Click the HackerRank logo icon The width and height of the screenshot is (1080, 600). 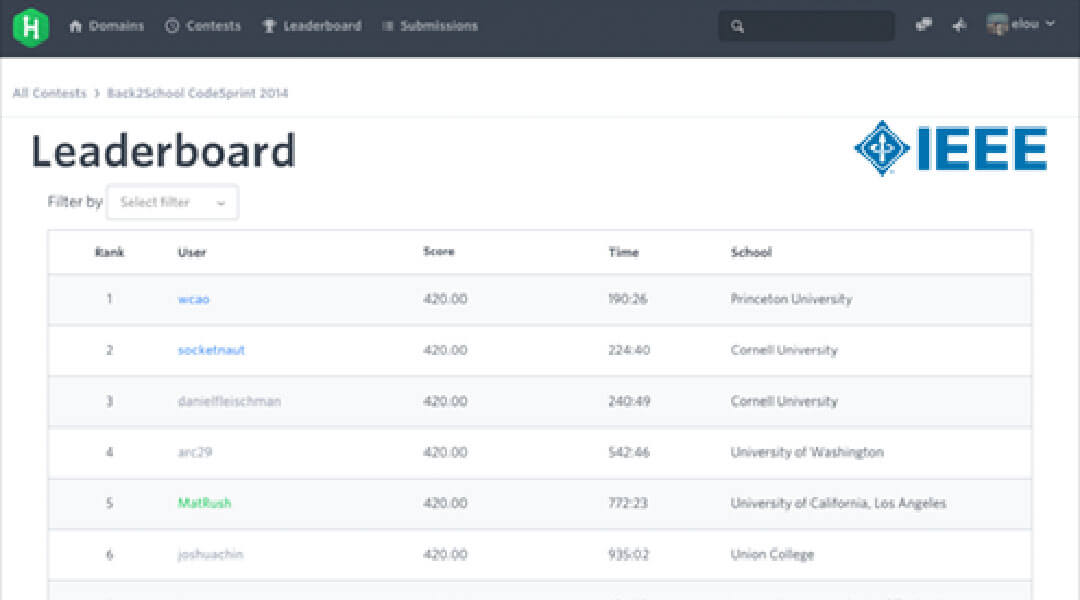[x=31, y=27]
